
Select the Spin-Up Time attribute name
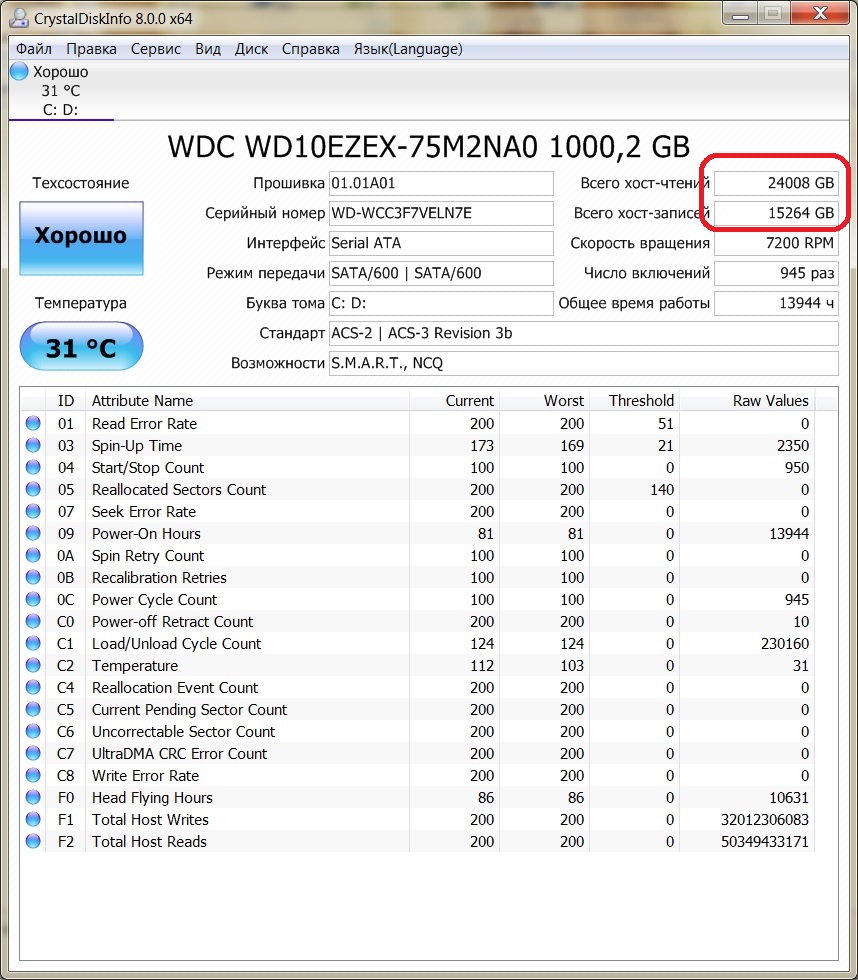[x=137, y=446]
